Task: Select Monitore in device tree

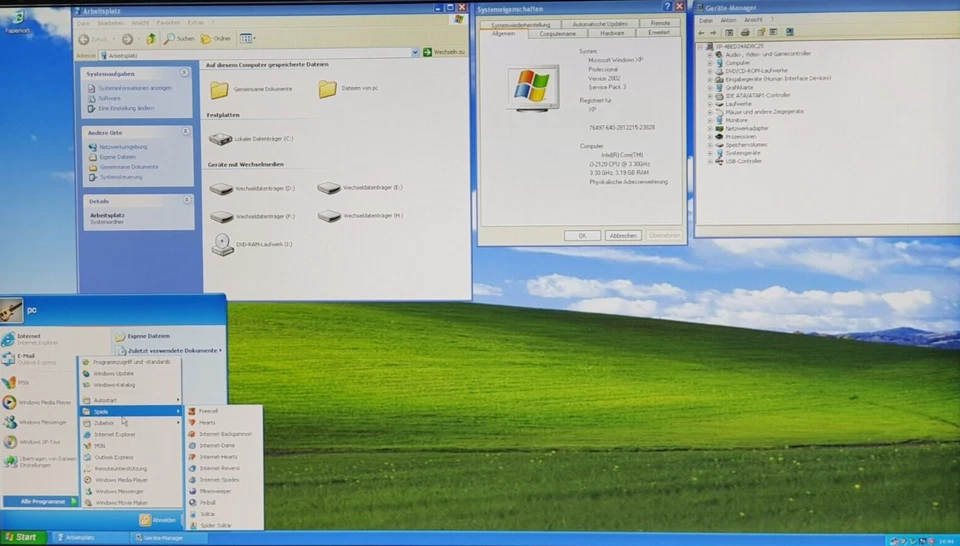Action: coord(736,121)
